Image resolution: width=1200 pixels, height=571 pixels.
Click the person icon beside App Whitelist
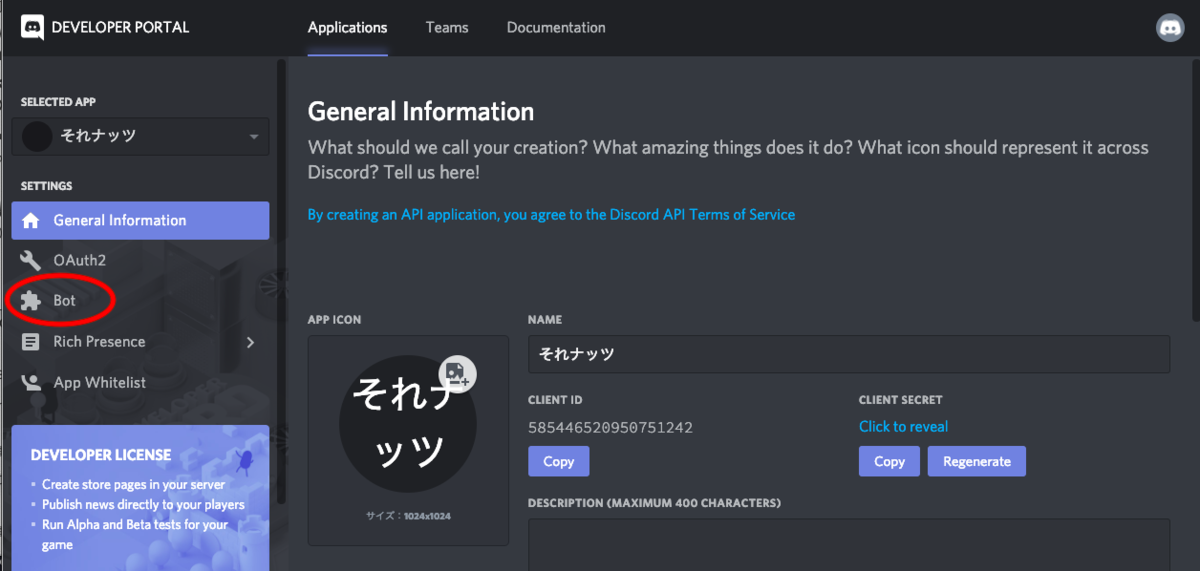click(x=31, y=382)
